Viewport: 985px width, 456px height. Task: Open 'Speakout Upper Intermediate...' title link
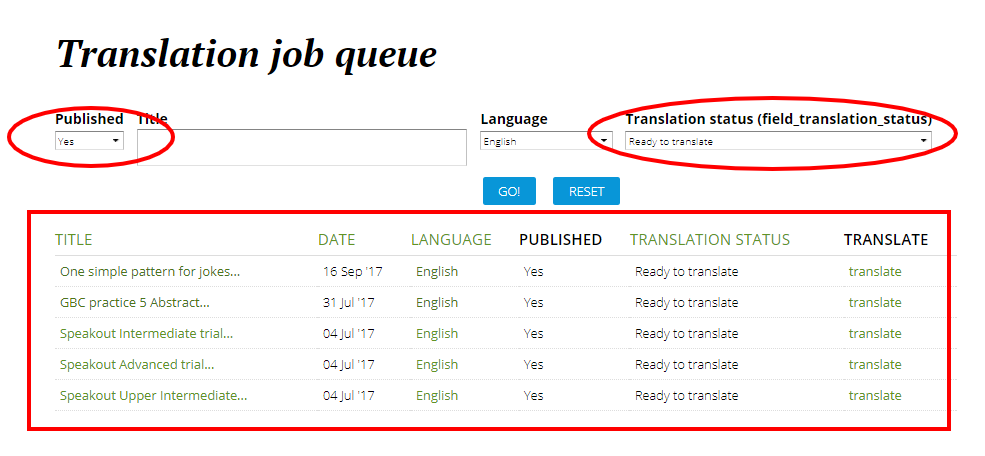point(153,395)
